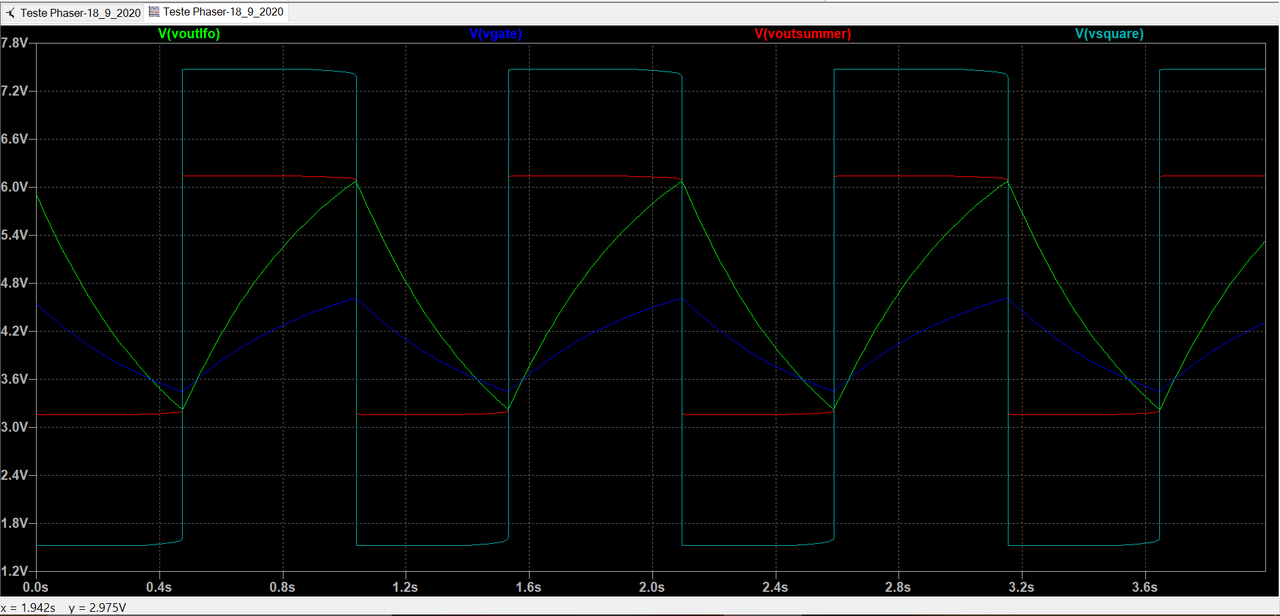Click the 5.4V vertical axis label

click(x=14, y=235)
